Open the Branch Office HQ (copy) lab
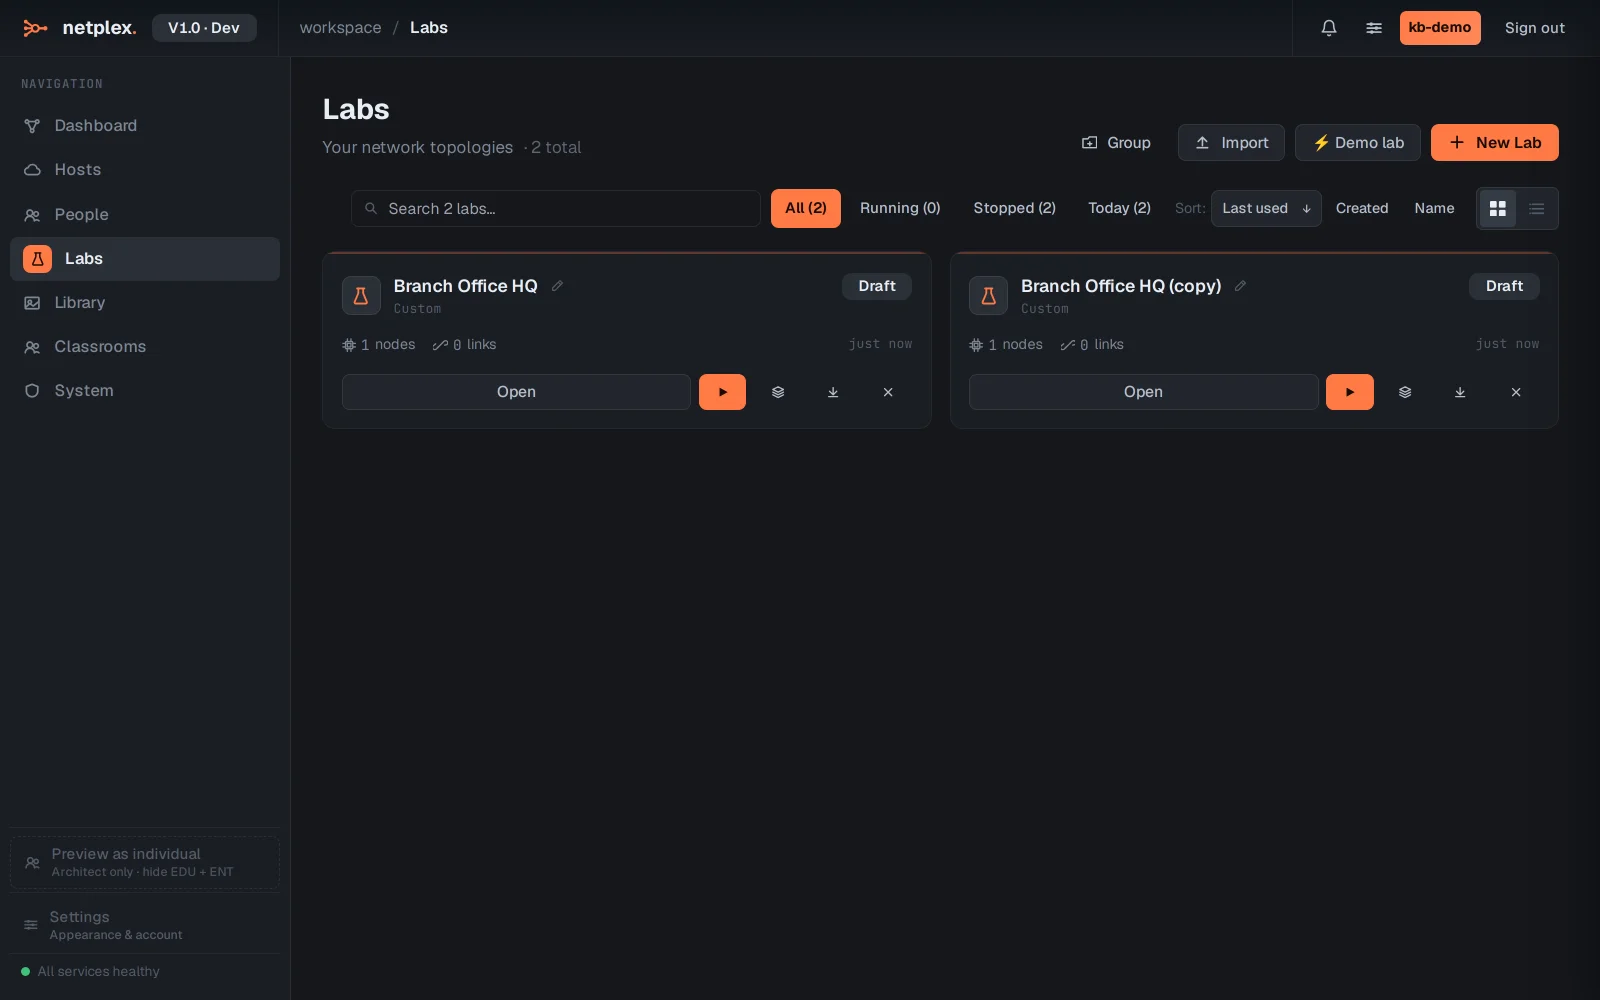The image size is (1600, 1000). click(x=1143, y=392)
